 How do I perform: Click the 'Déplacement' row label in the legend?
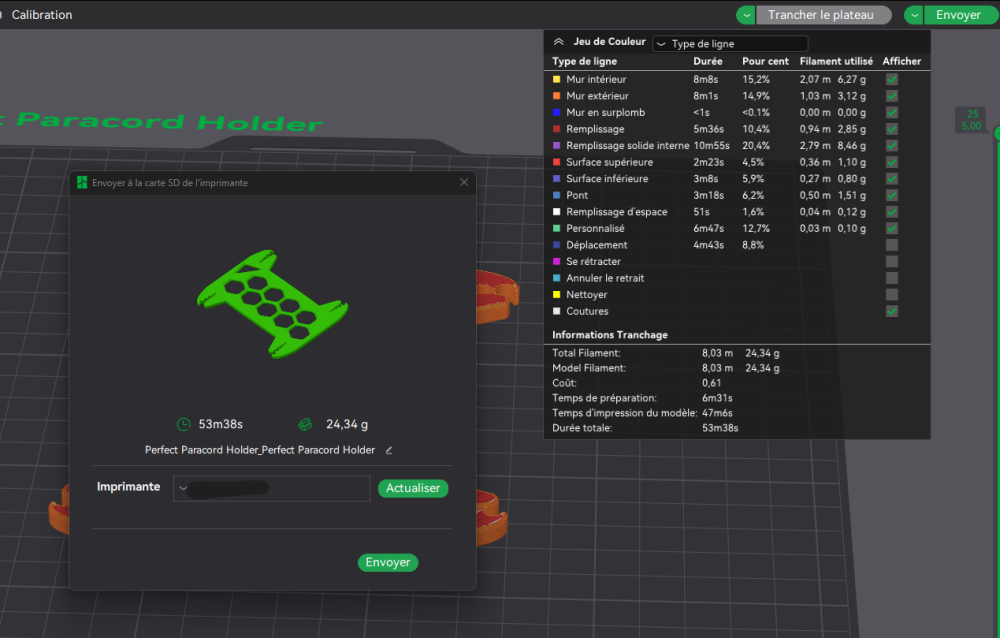(596, 245)
